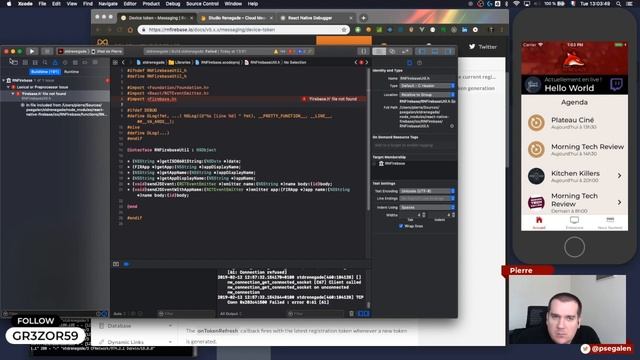Image resolution: width=640 pixels, height=360 pixels.
Task: Hide the debug area toggle below the editor
Action: click(x=116, y=264)
